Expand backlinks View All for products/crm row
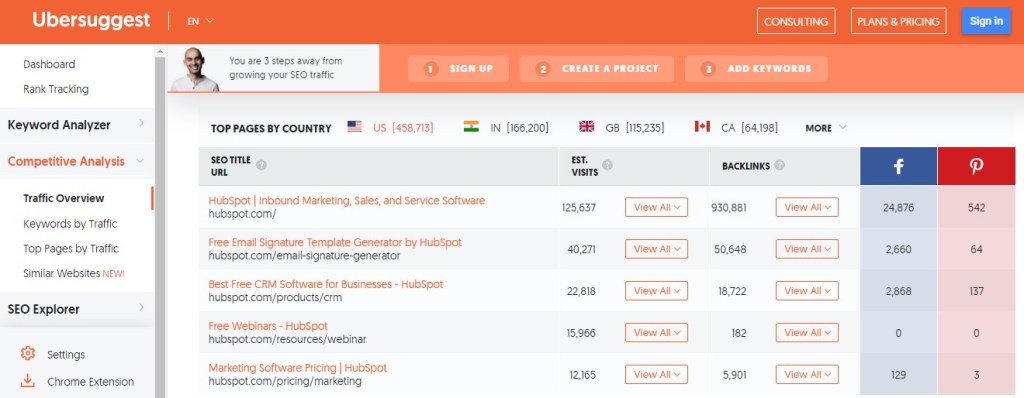The image size is (1024, 398). click(x=807, y=291)
